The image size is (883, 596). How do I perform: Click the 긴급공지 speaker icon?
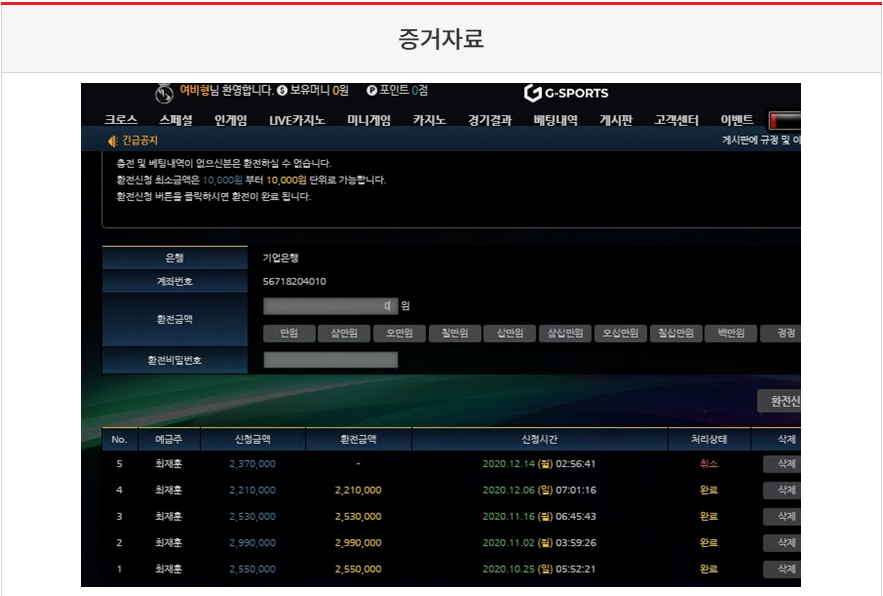[x=112, y=141]
